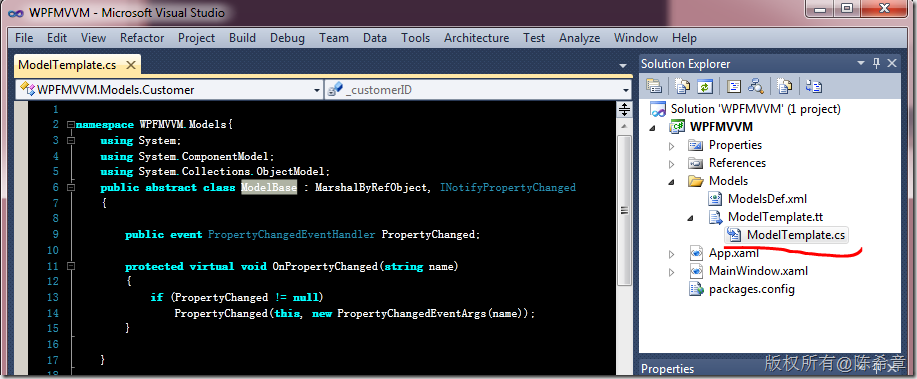
Task: Collapse the Models folder arrow
Action: 671,182
